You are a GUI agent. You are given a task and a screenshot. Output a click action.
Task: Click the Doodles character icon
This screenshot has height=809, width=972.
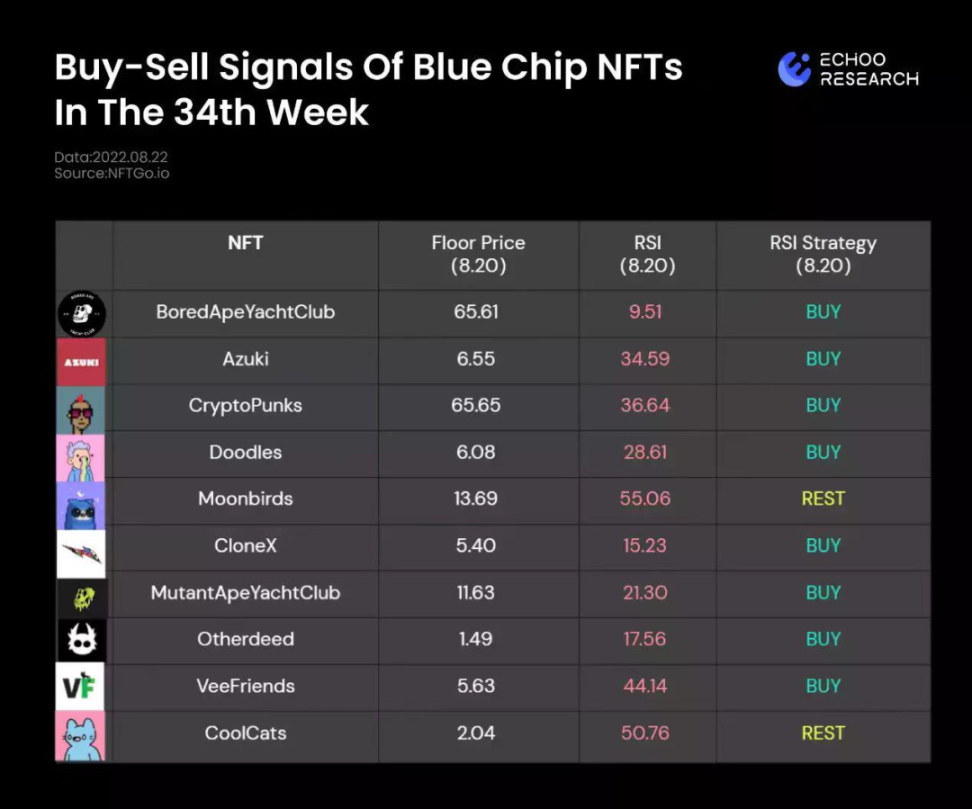pyautogui.click(x=81, y=454)
